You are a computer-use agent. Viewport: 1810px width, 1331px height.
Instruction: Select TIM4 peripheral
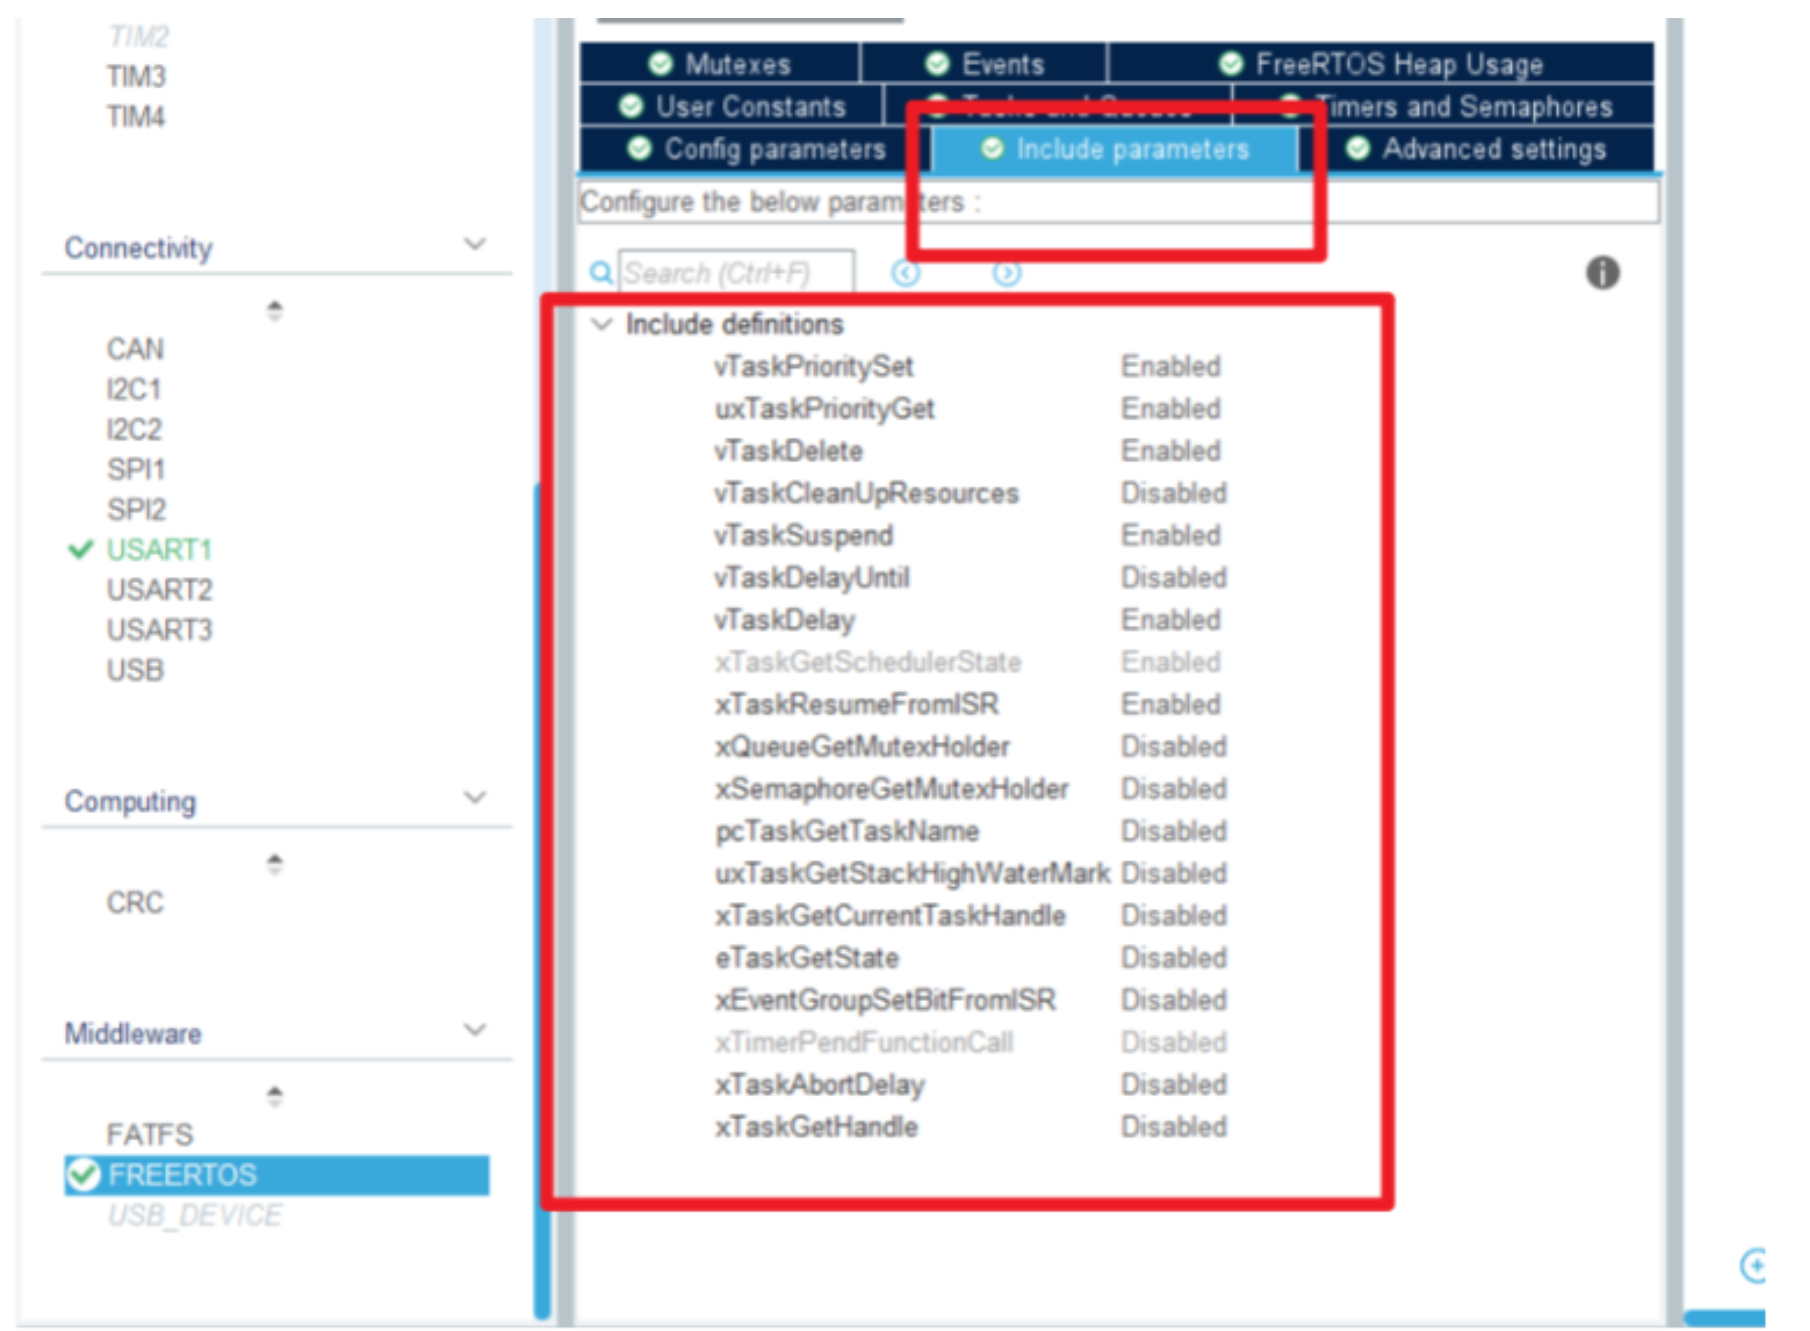click(136, 117)
